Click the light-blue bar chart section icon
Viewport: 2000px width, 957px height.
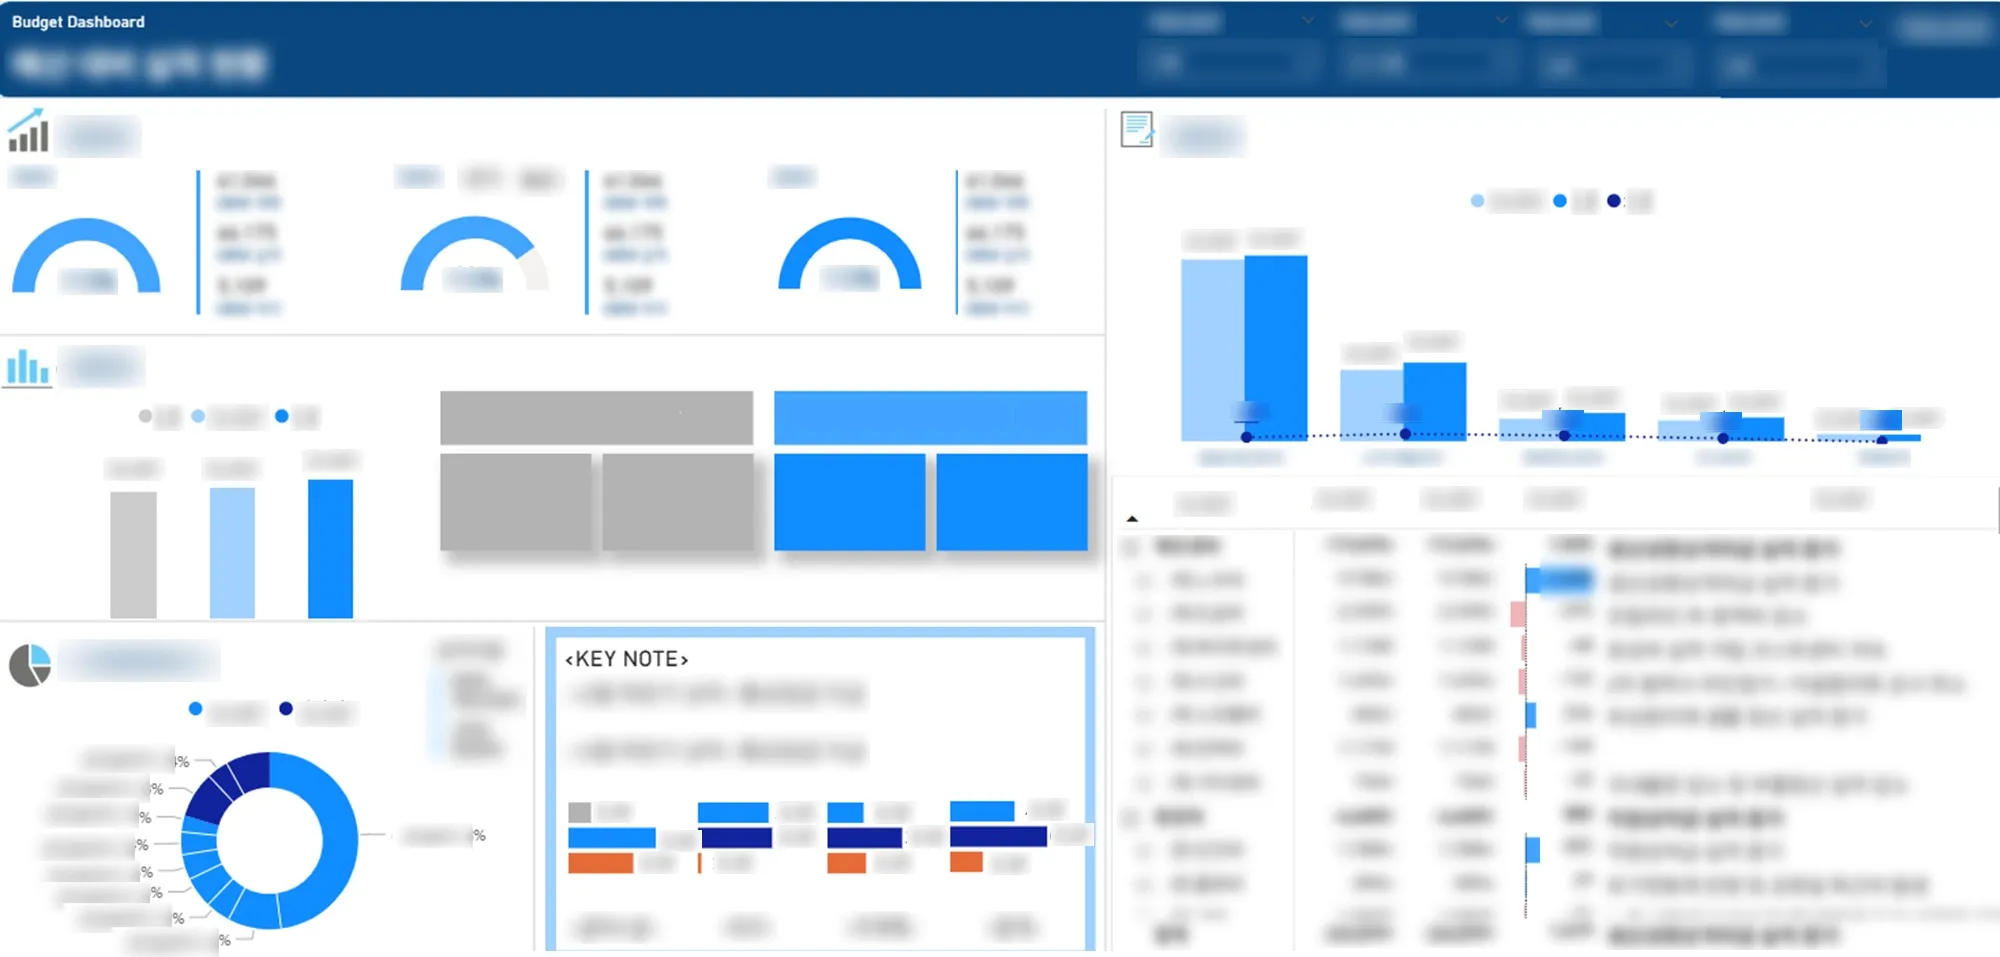(27, 368)
